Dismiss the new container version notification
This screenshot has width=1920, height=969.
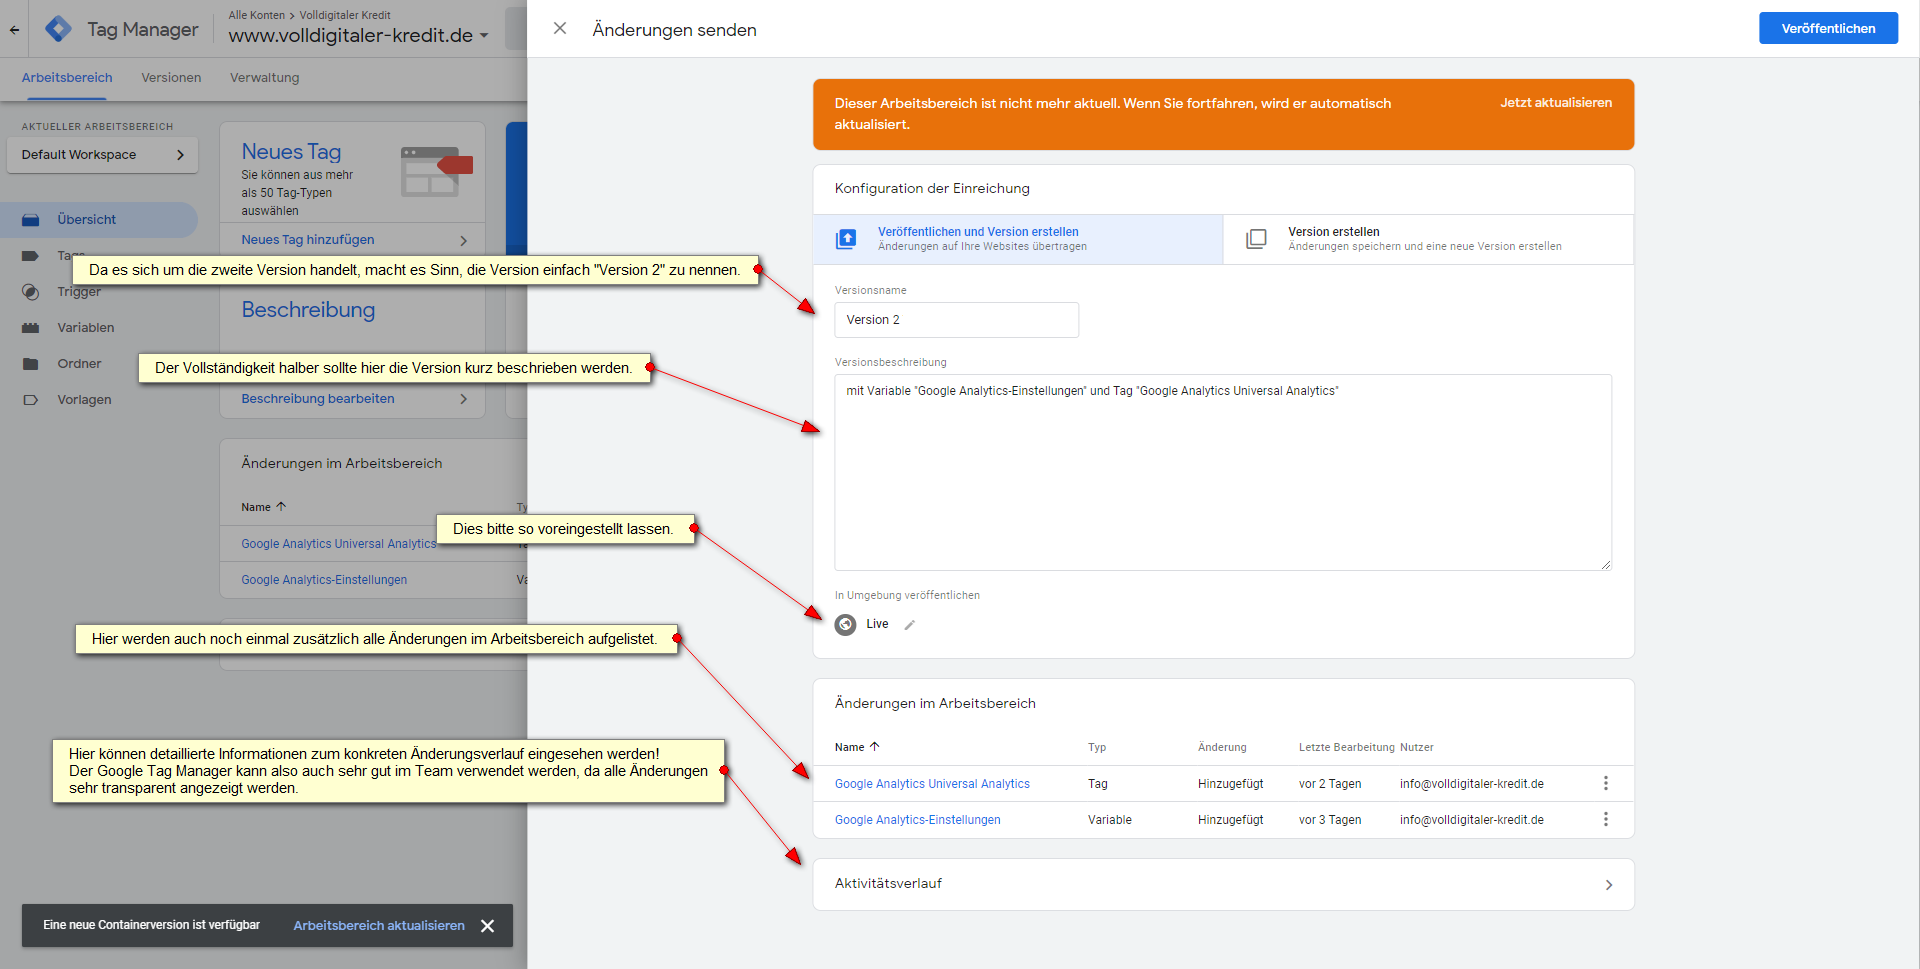tap(487, 926)
